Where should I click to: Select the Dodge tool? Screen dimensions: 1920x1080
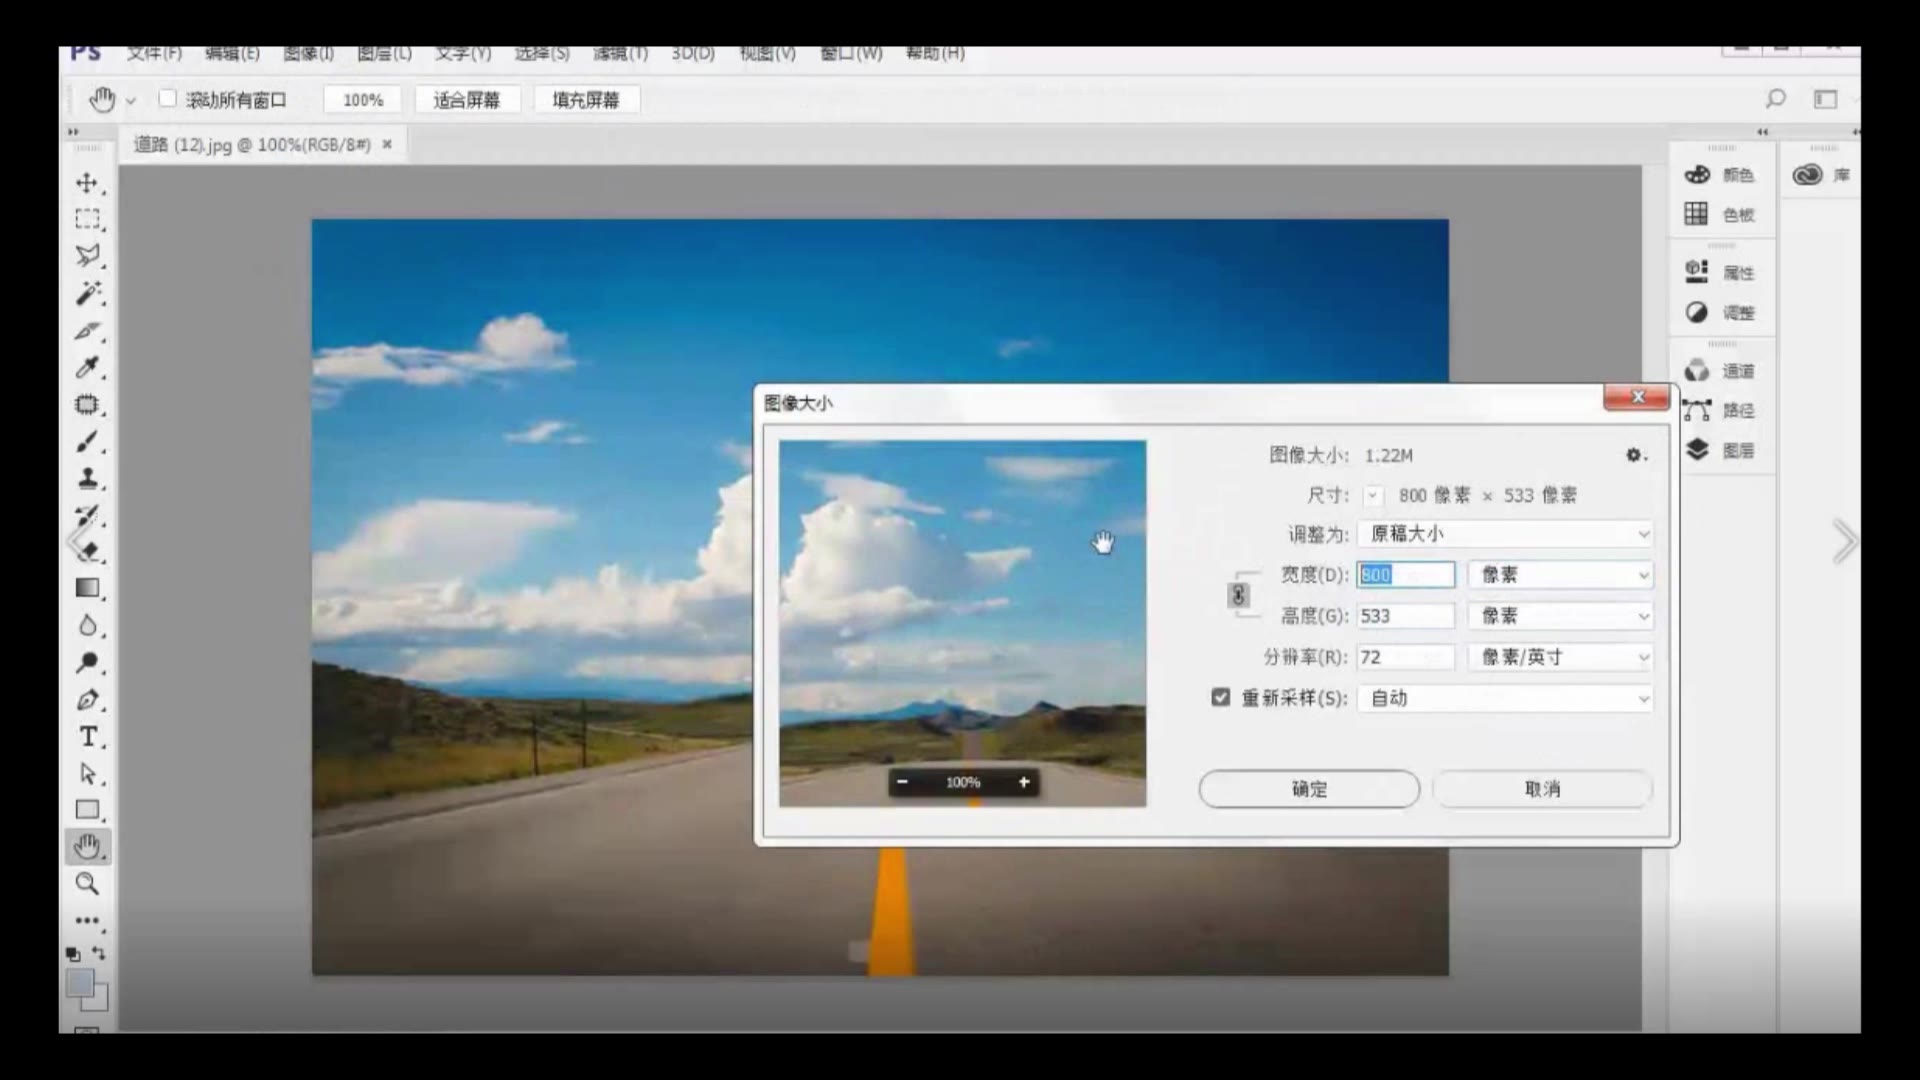pos(88,663)
